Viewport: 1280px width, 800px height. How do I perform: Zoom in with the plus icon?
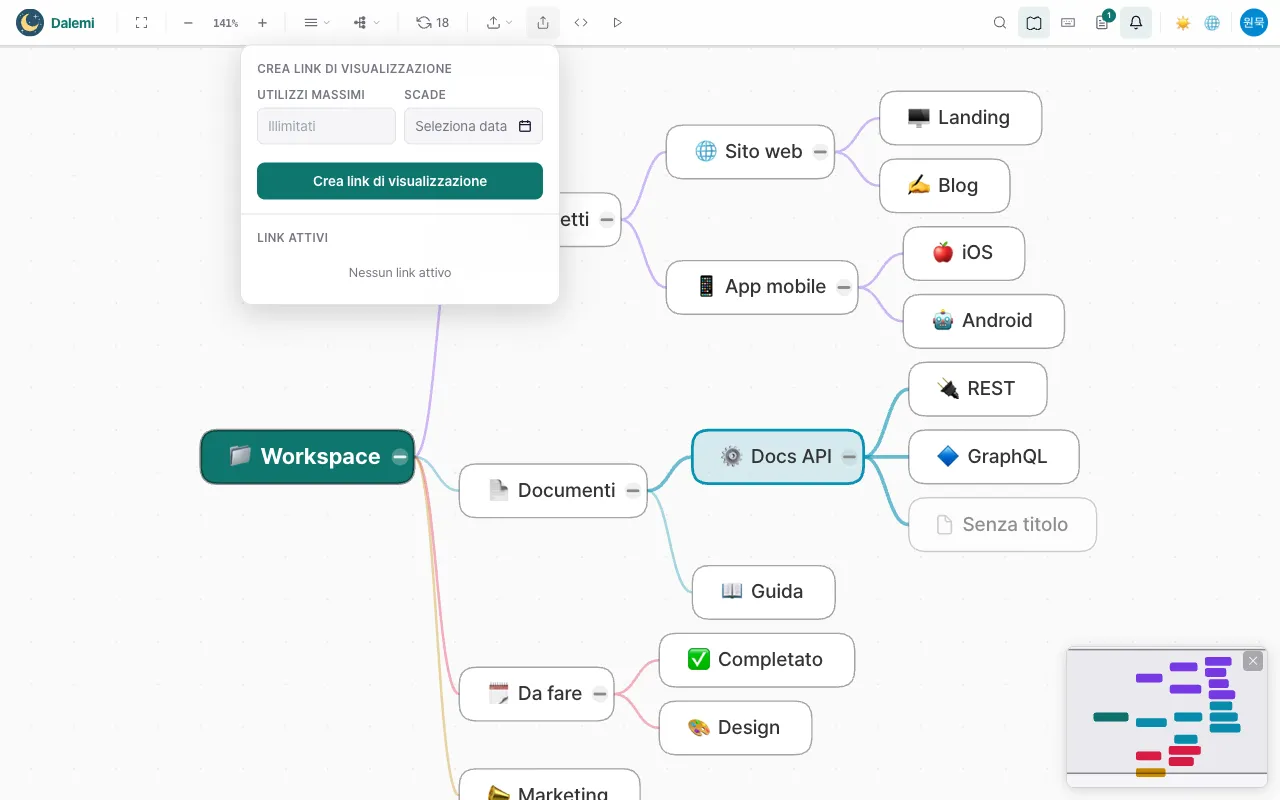tap(262, 22)
